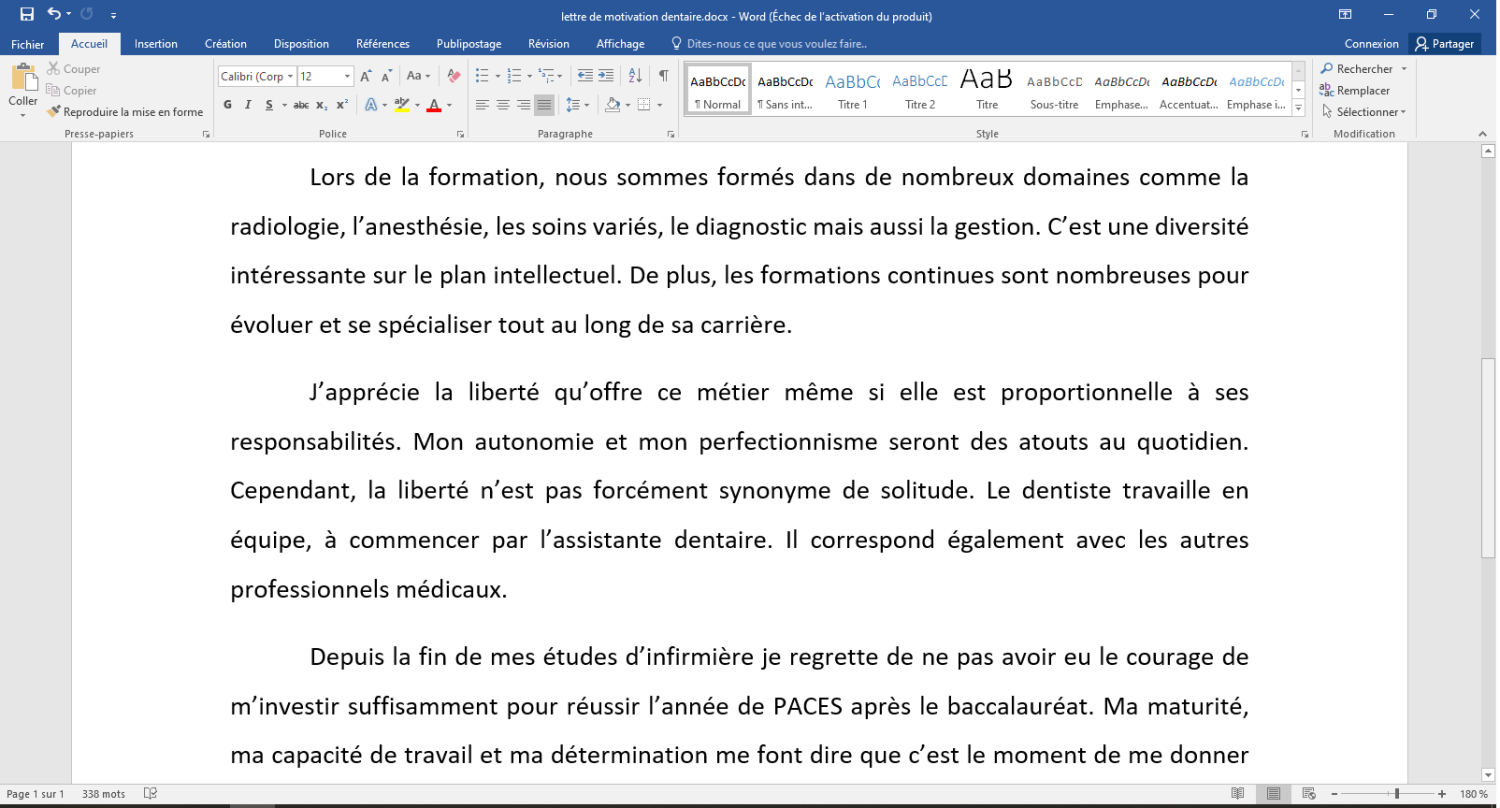
Task: Toggle italic (I) formatting
Action: [246, 105]
